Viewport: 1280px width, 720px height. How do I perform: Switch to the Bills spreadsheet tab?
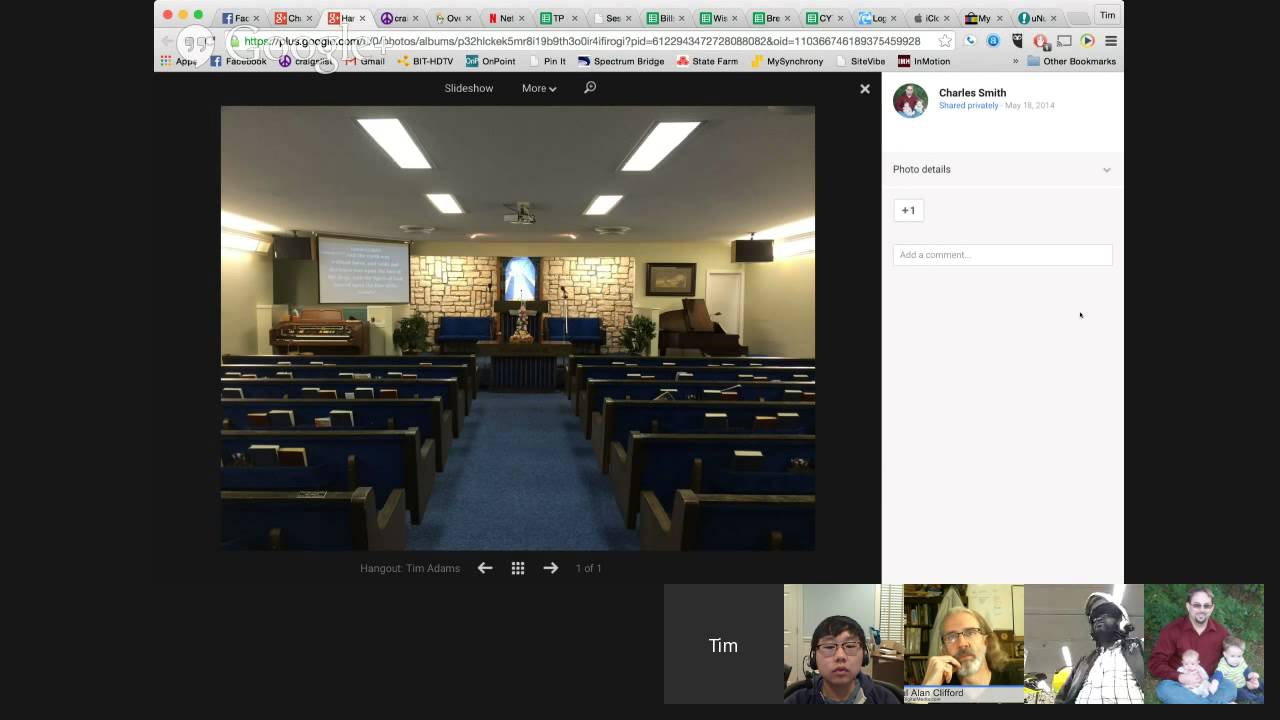click(x=665, y=18)
